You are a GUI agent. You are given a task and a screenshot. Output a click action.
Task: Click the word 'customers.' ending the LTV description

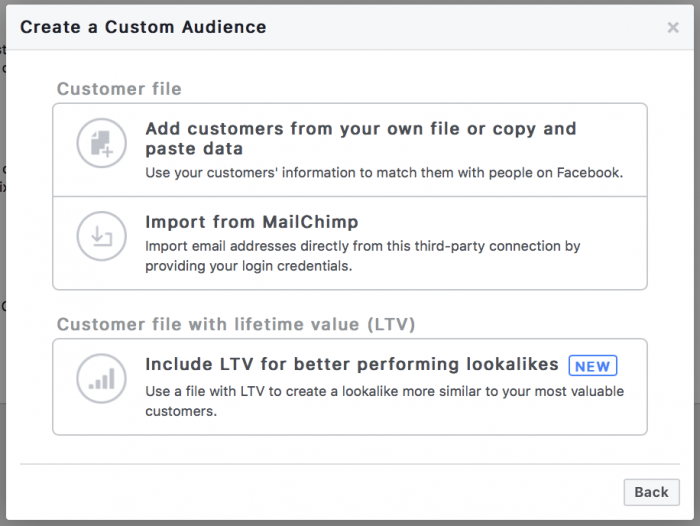pos(180,411)
